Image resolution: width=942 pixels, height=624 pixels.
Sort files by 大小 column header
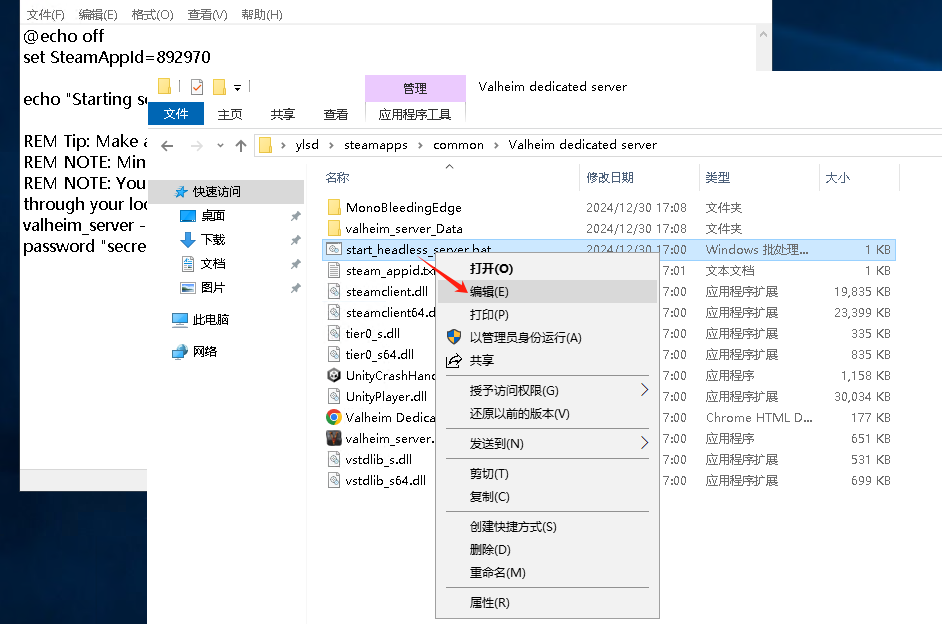pyautogui.click(x=860, y=177)
